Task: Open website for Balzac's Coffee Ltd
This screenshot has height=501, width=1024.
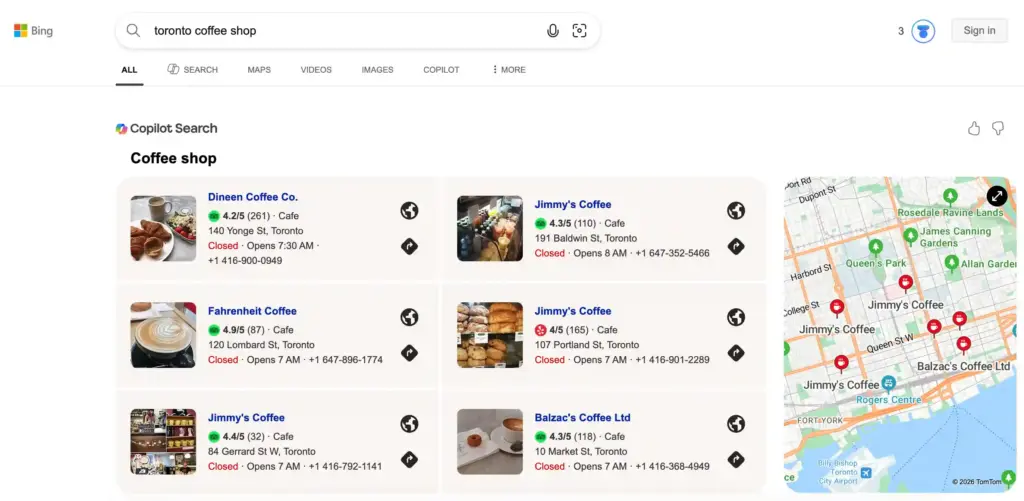Action: [x=736, y=423]
